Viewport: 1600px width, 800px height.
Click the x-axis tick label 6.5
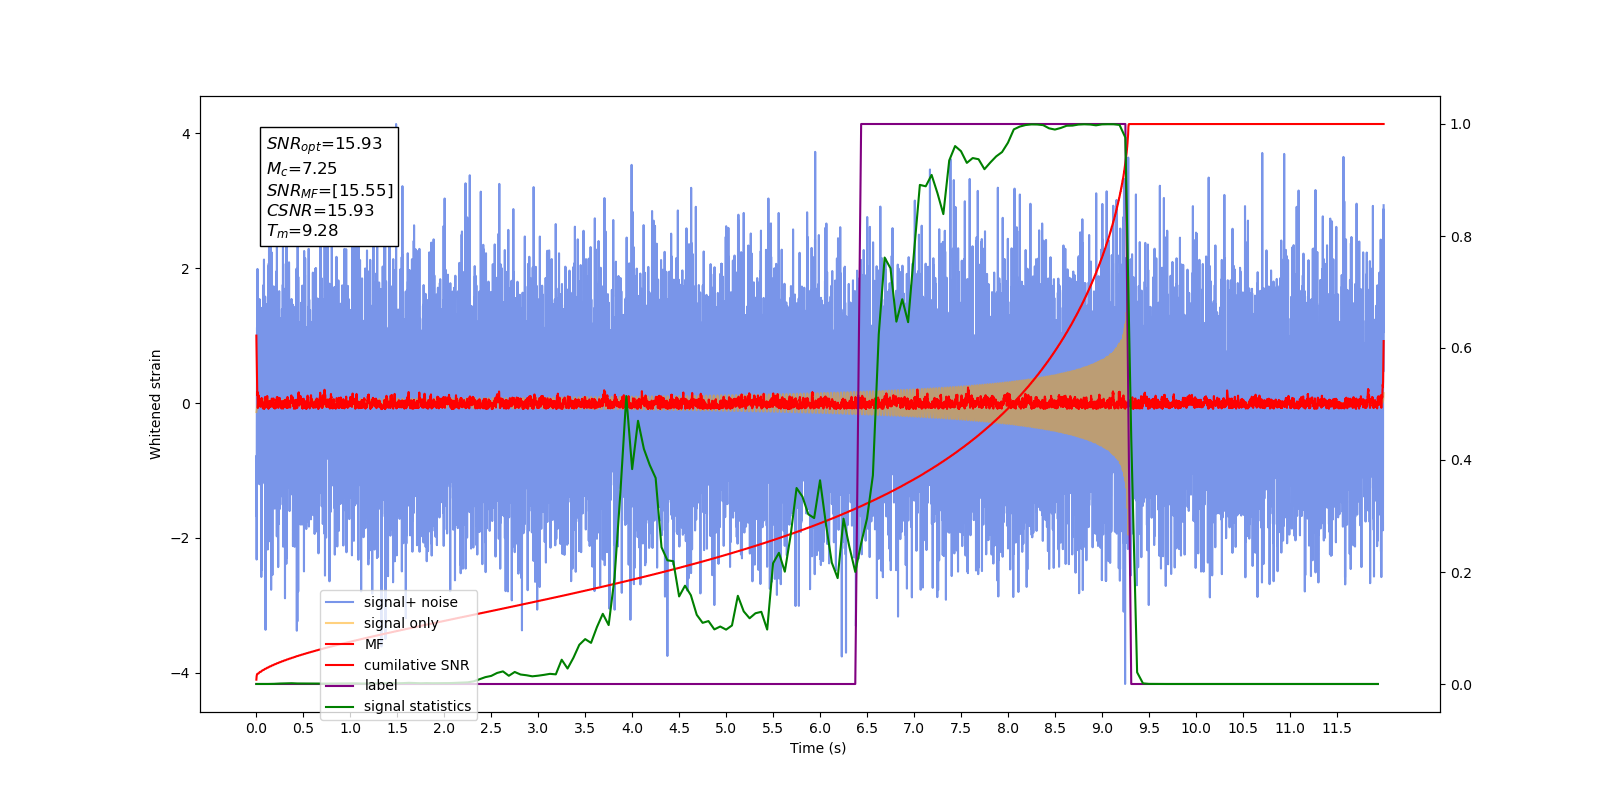[x=867, y=728]
